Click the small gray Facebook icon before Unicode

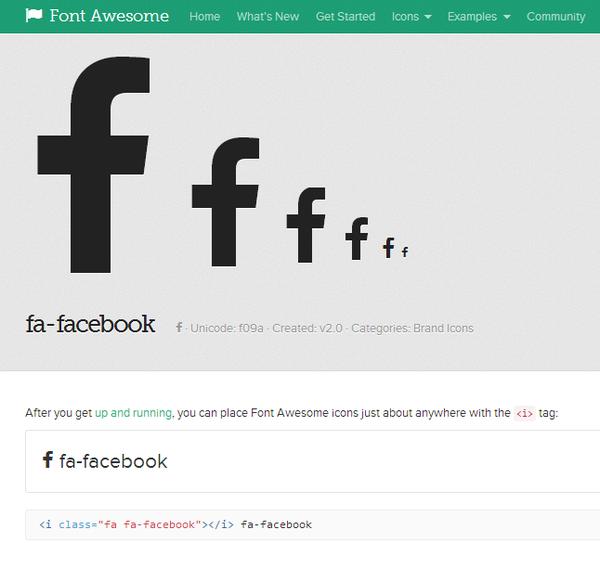click(x=179, y=327)
